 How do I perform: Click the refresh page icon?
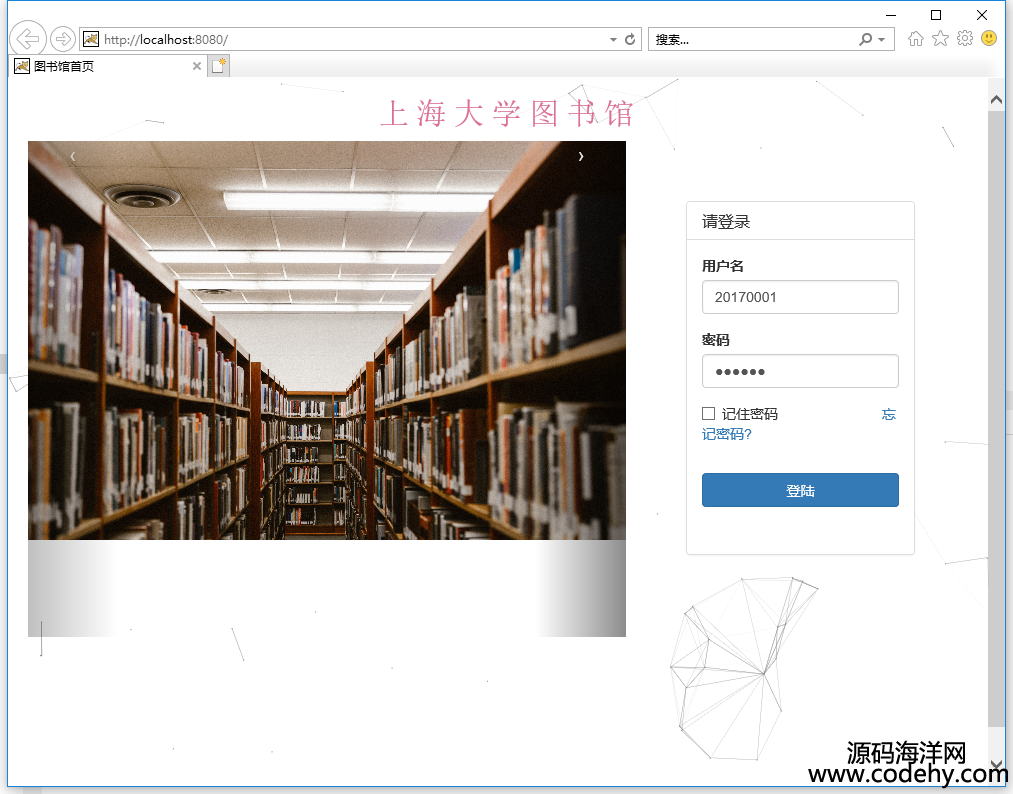click(x=630, y=39)
